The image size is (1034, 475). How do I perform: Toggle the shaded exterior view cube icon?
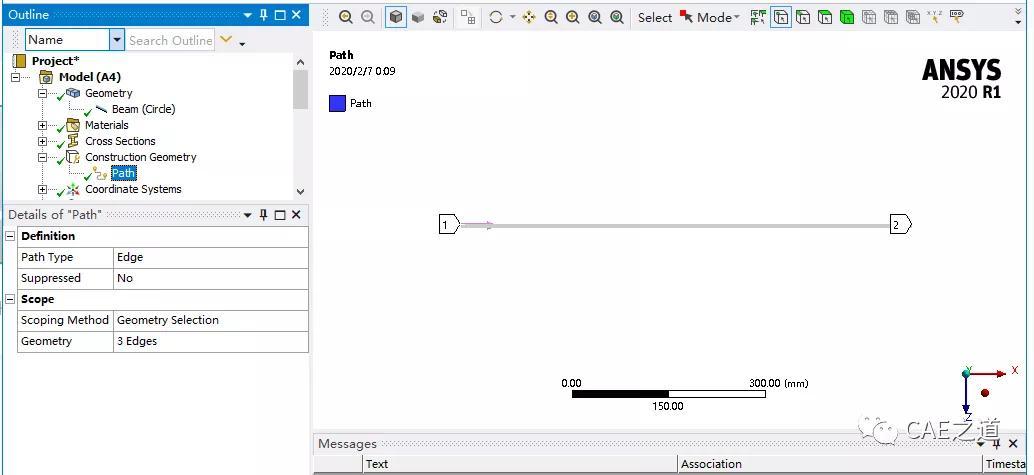point(396,17)
